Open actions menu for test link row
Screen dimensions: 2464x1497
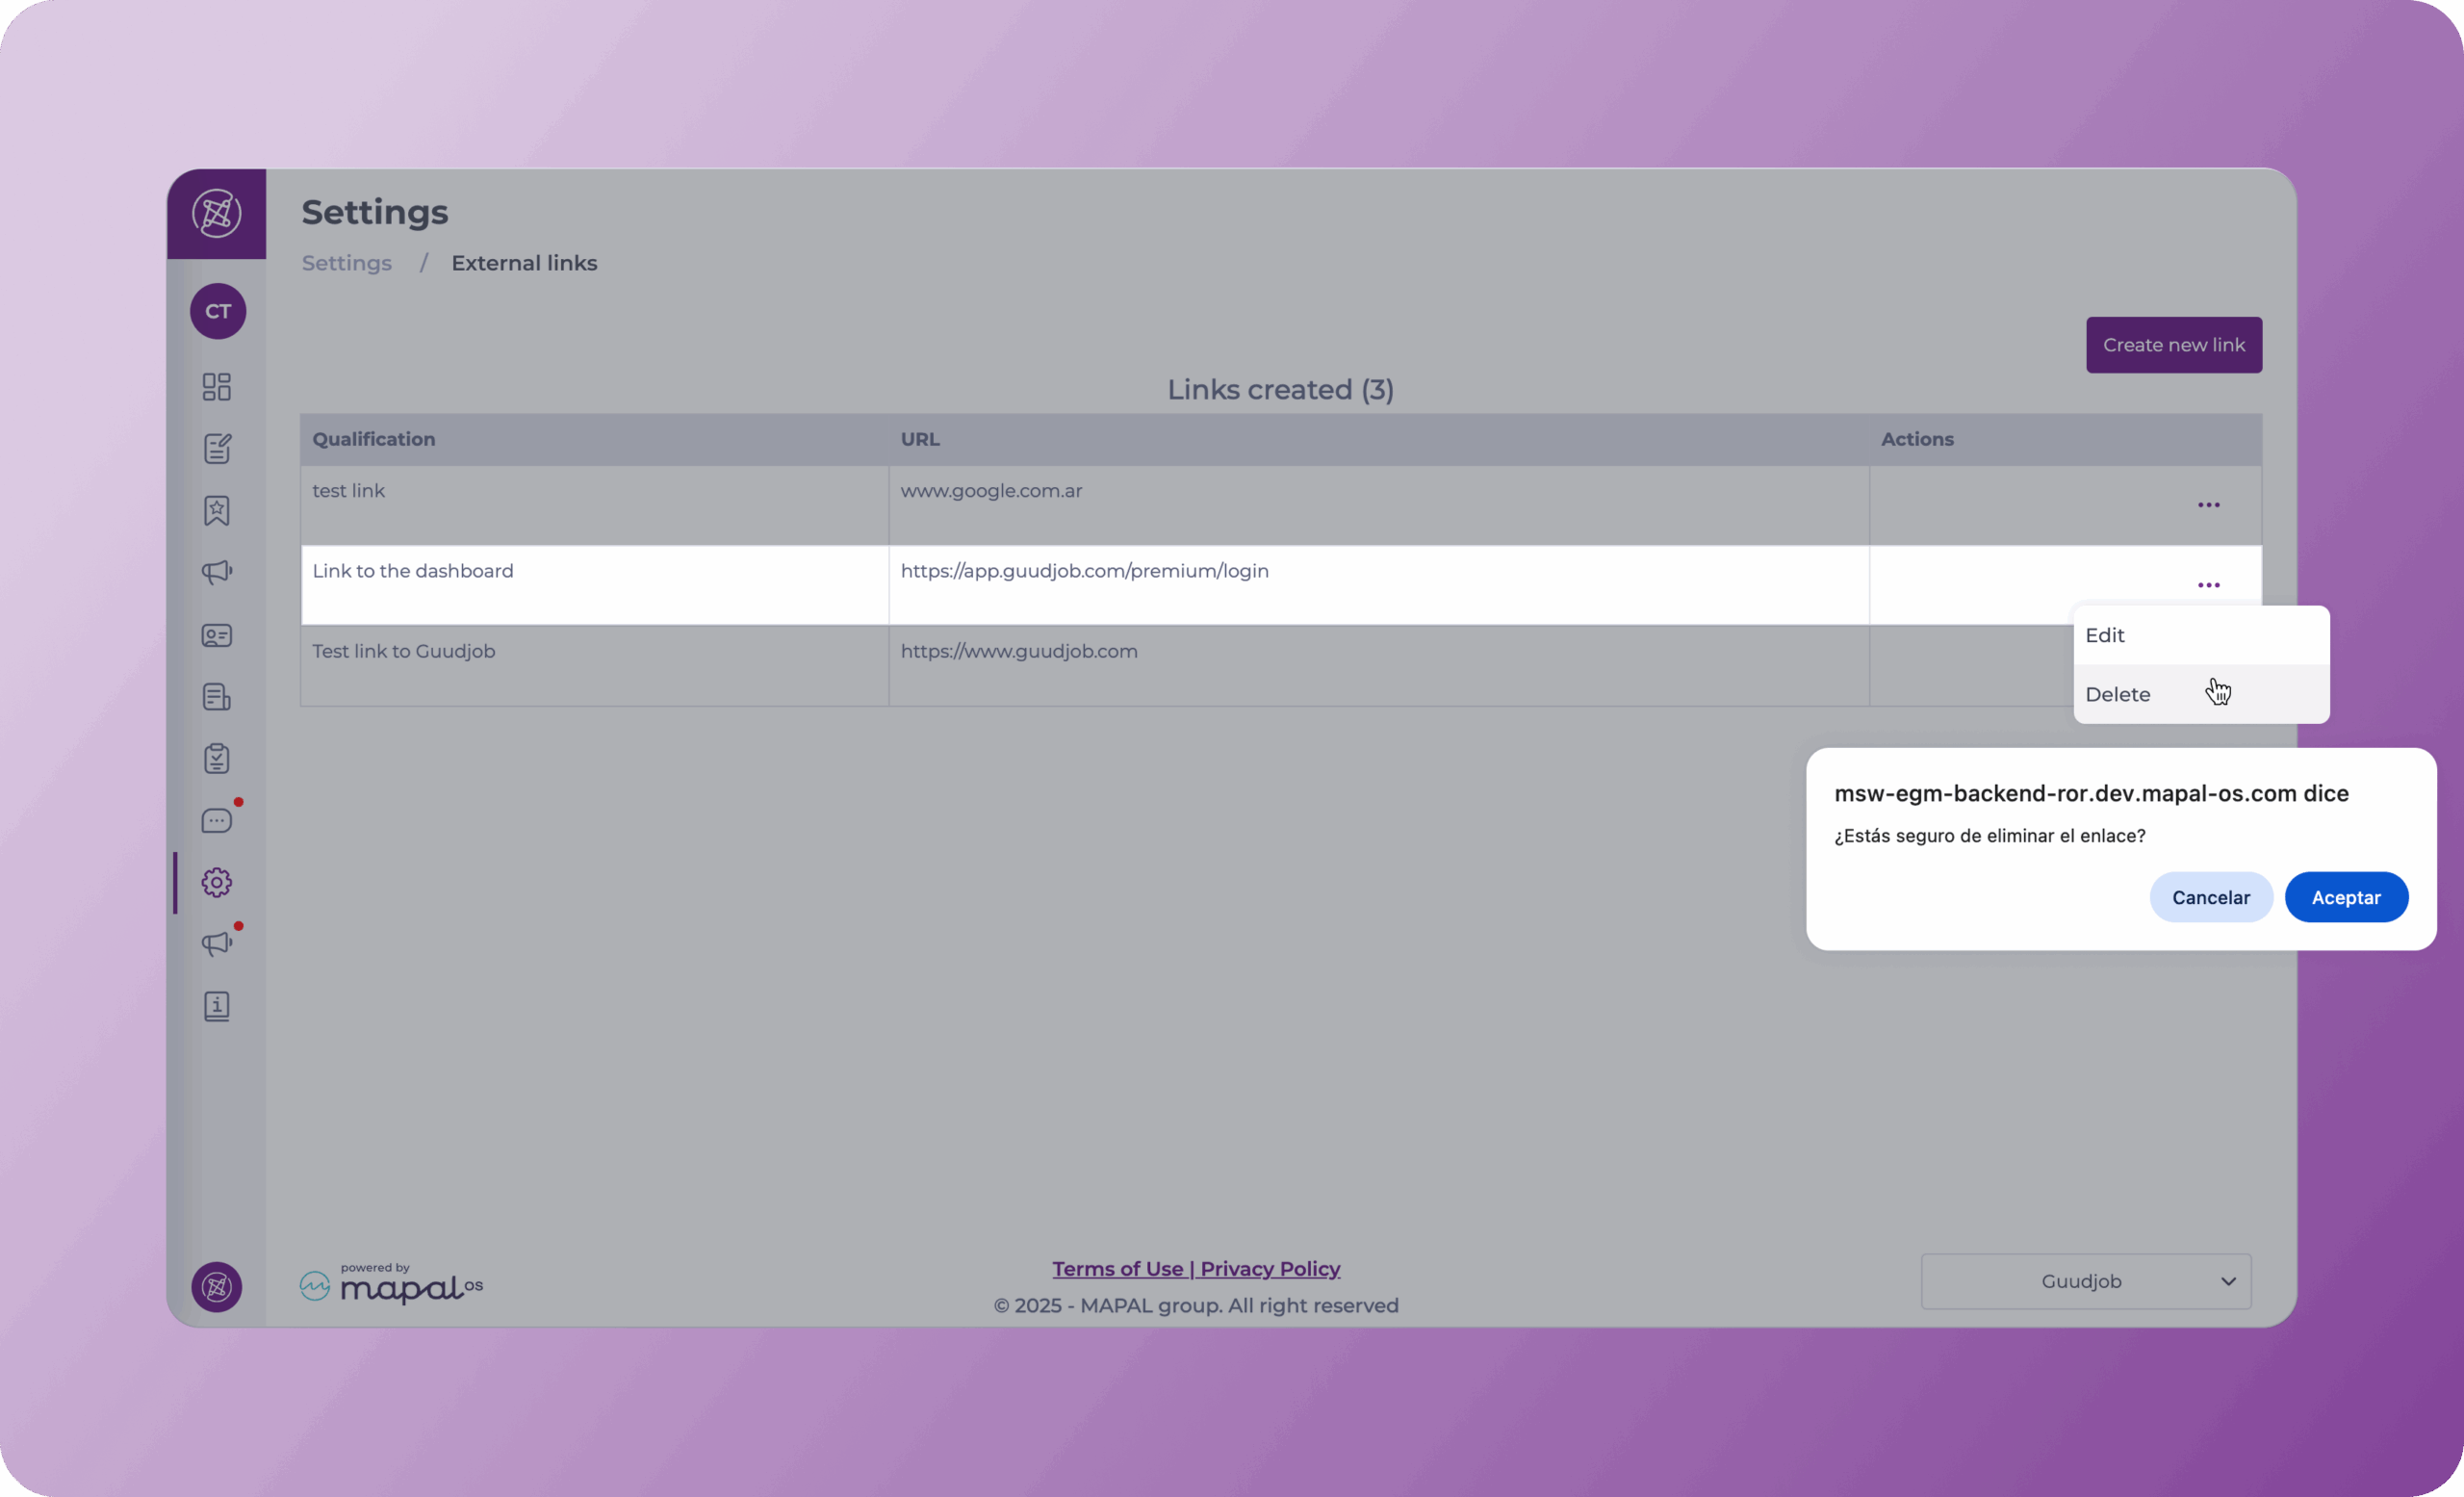pyautogui.click(x=2209, y=505)
